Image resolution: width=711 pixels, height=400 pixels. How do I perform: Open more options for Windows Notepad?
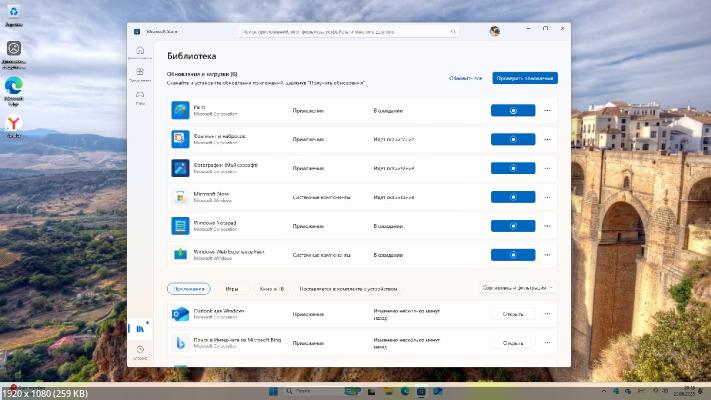tap(547, 226)
